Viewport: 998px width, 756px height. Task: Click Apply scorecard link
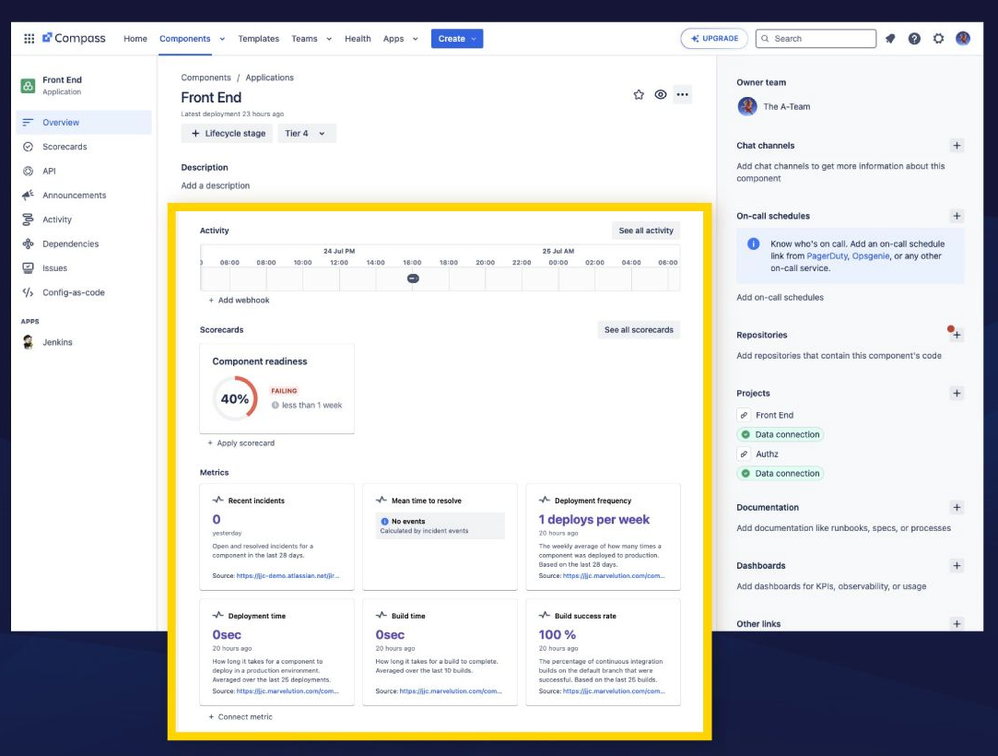pos(241,443)
